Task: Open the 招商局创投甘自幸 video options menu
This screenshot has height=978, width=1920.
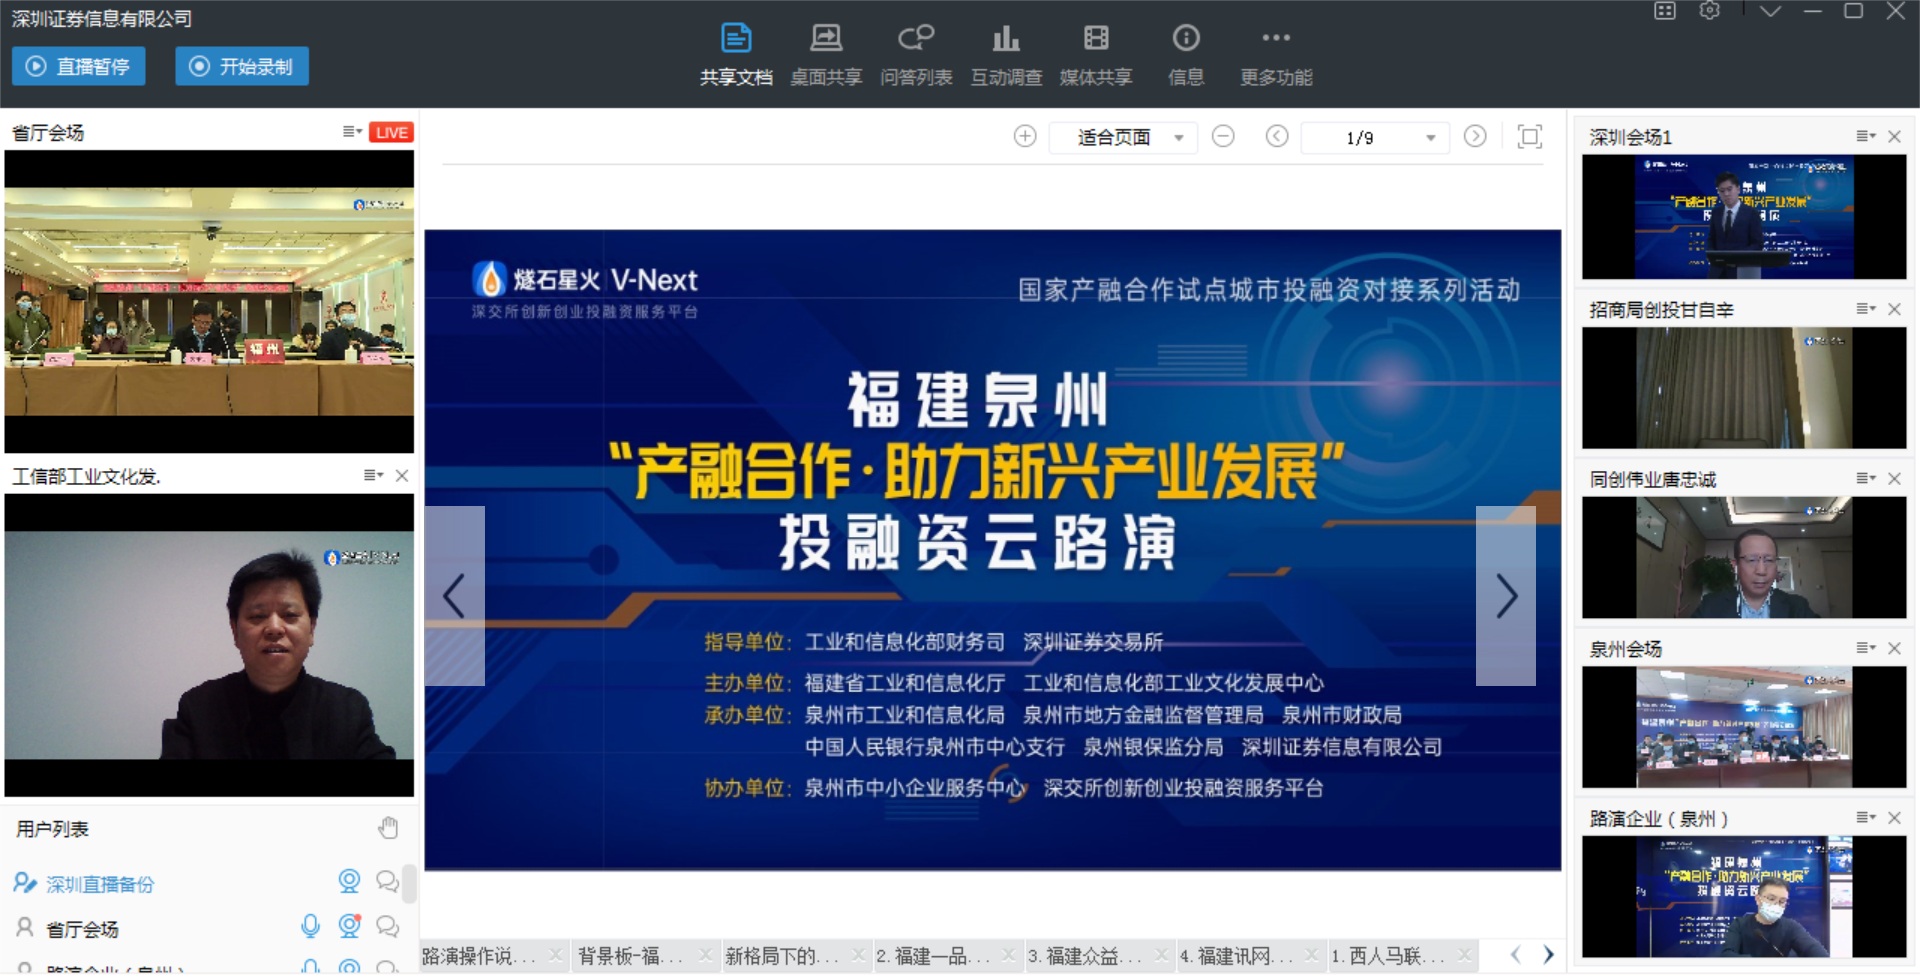Action: point(1866,309)
